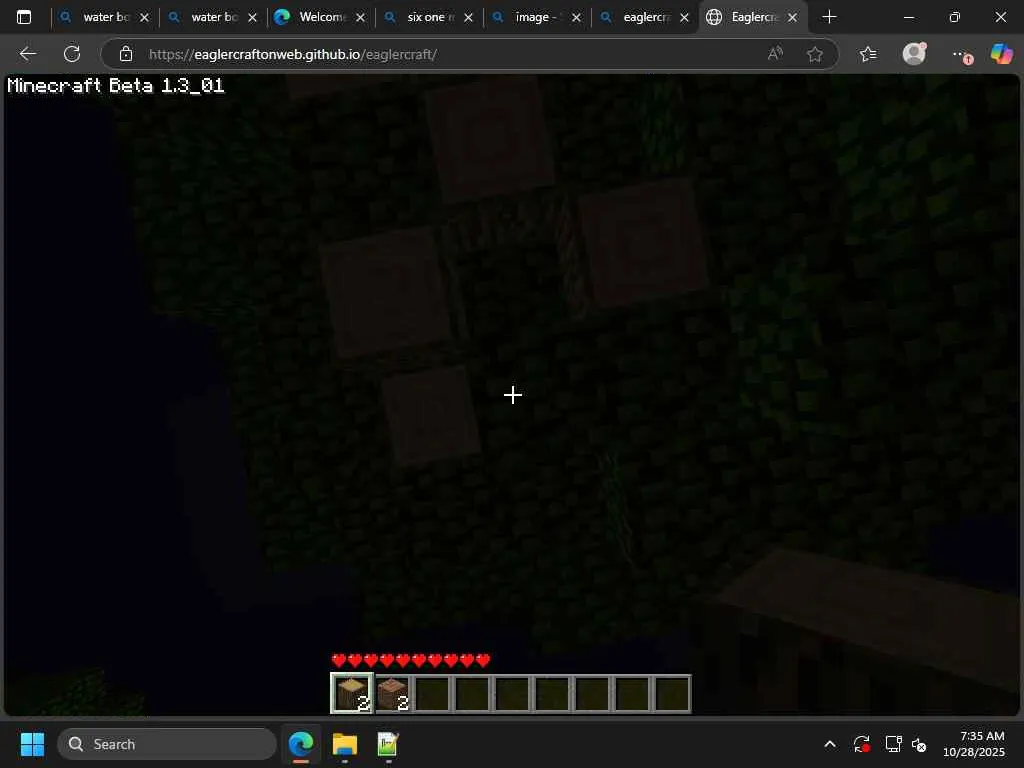
Task: Click the taskbar Search box
Action: tap(167, 744)
